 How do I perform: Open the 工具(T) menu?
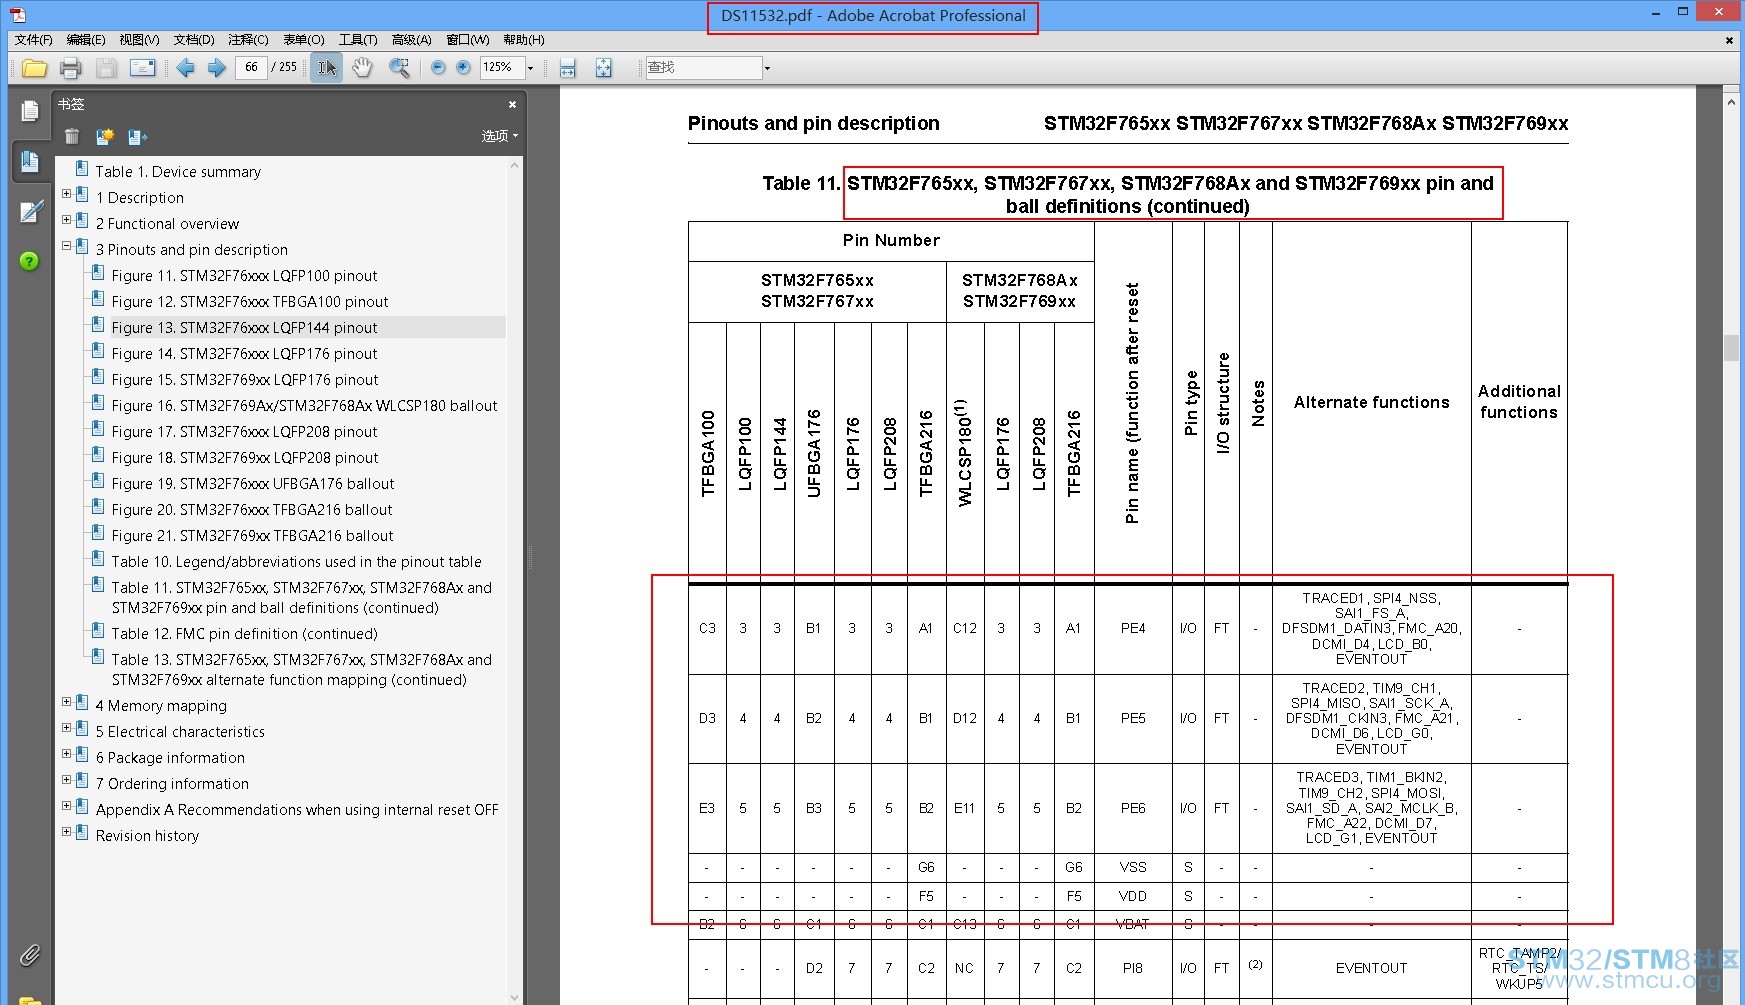click(358, 40)
